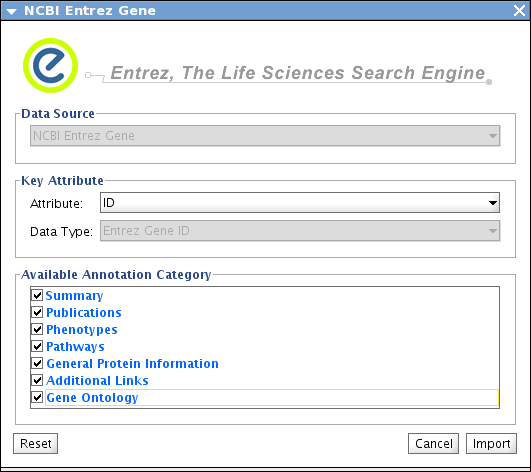Disable General Protein Information category
The image size is (531, 472).
(37, 363)
